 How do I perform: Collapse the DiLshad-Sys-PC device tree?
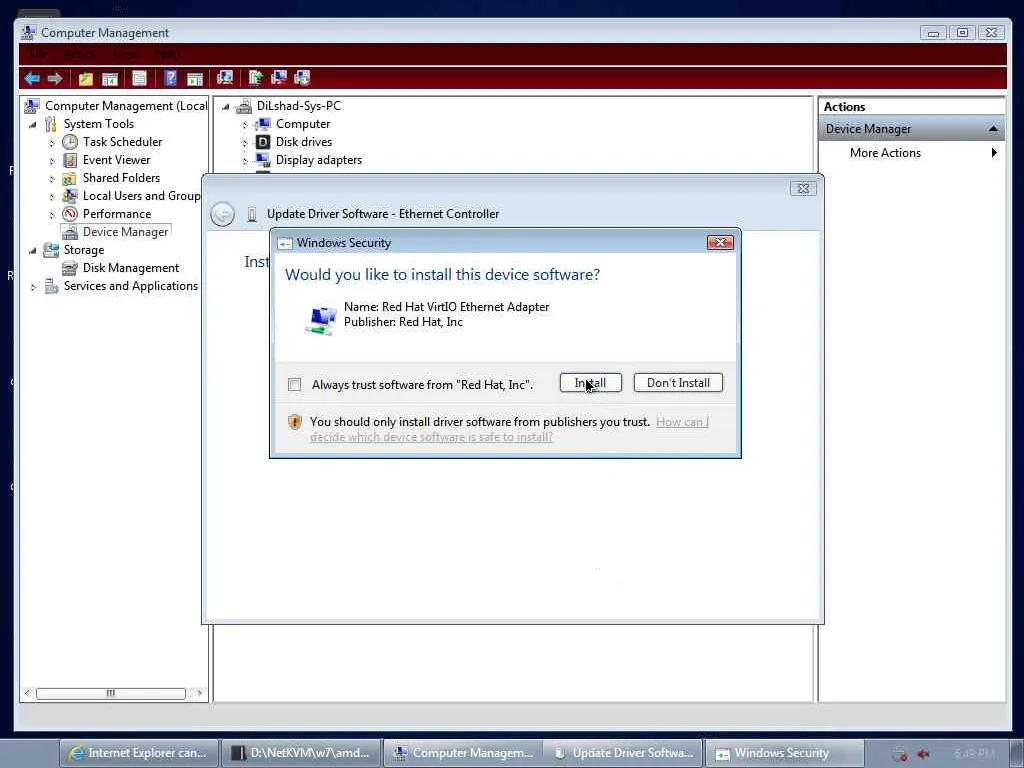226,106
